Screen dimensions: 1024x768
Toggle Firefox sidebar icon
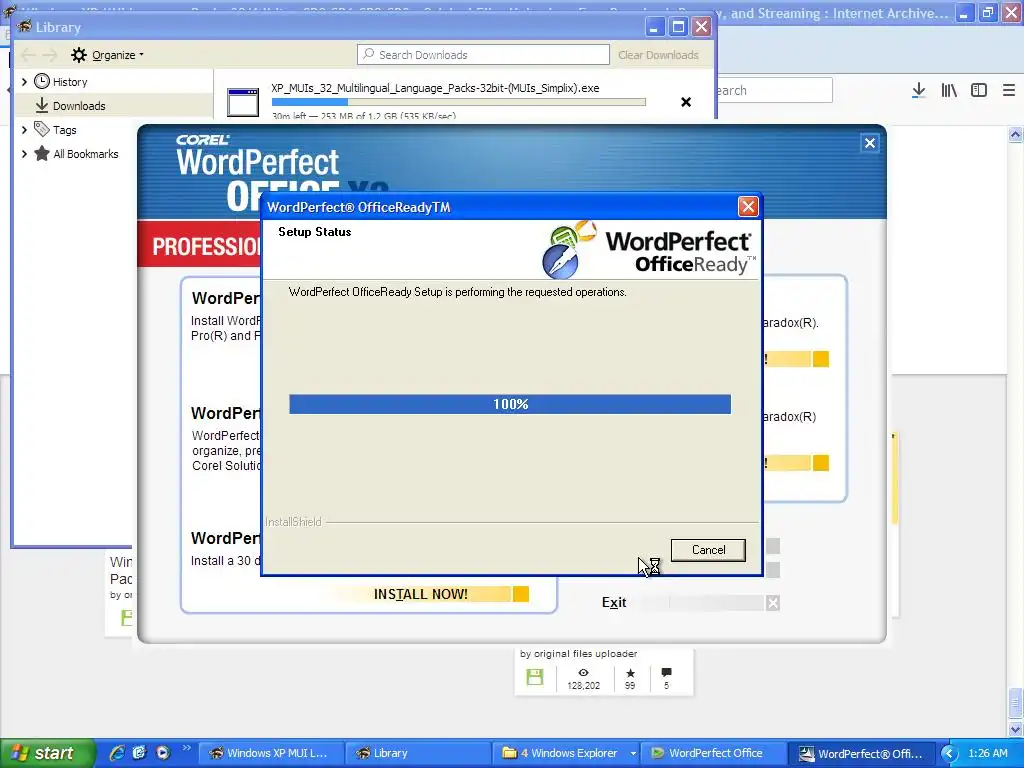[979, 90]
